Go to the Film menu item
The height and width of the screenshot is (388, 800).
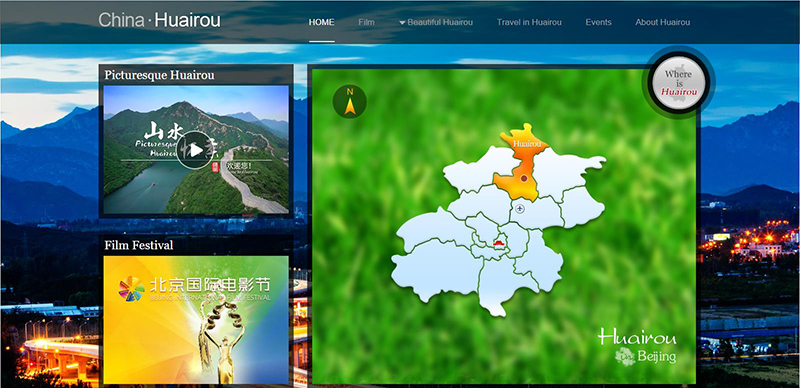click(366, 22)
